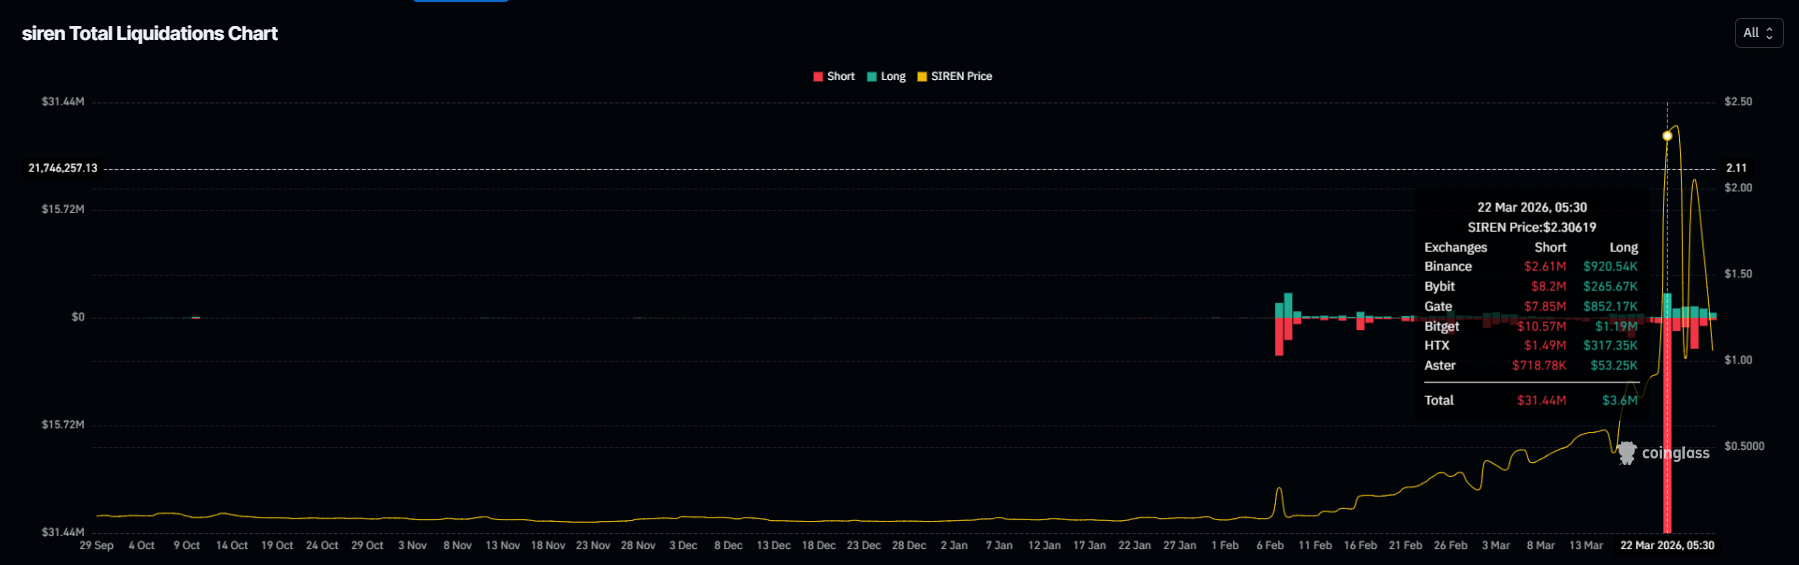Click the $0.5000 right axis label
Viewport: 1799px width, 565px height.
tap(1744, 446)
